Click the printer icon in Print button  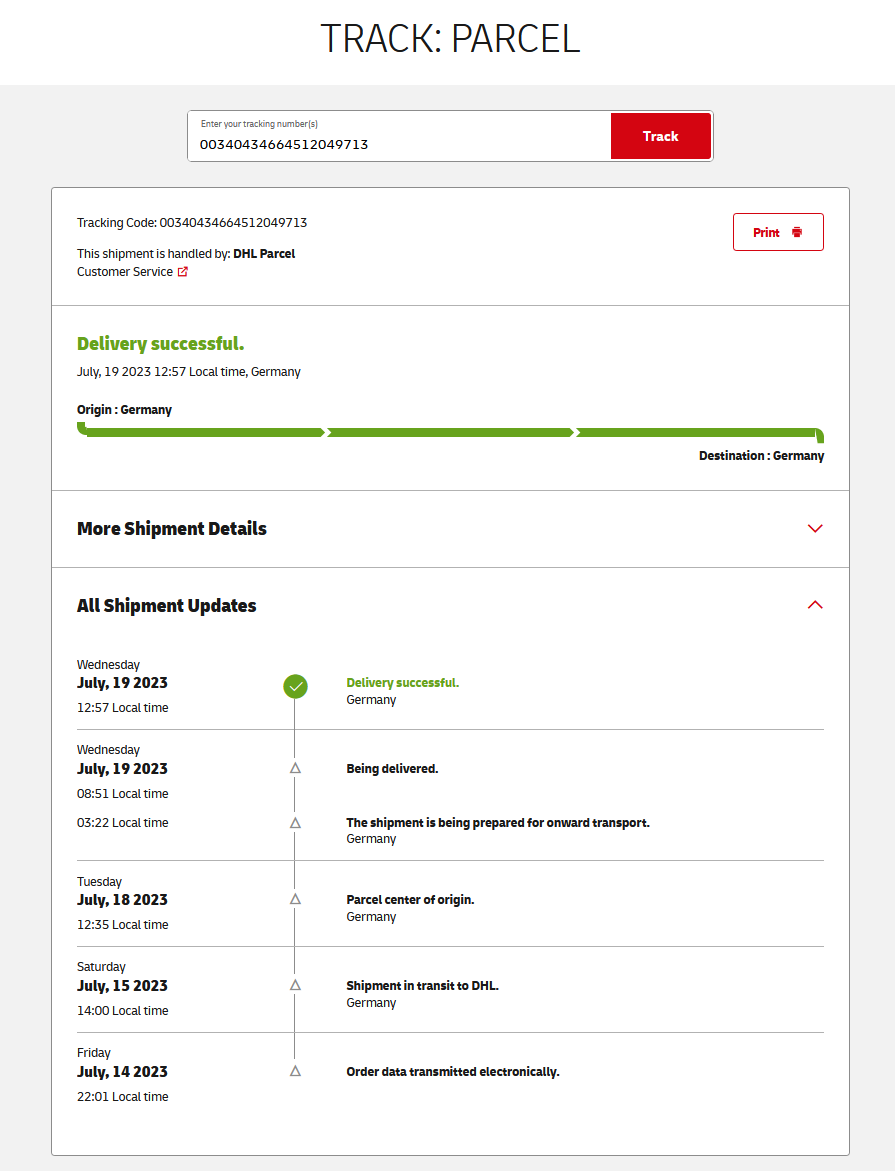tap(797, 232)
